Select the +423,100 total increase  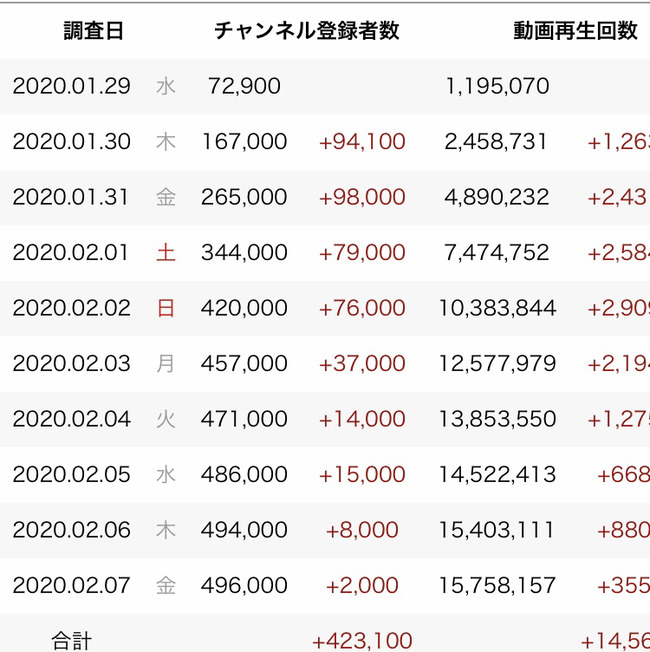click(362, 641)
